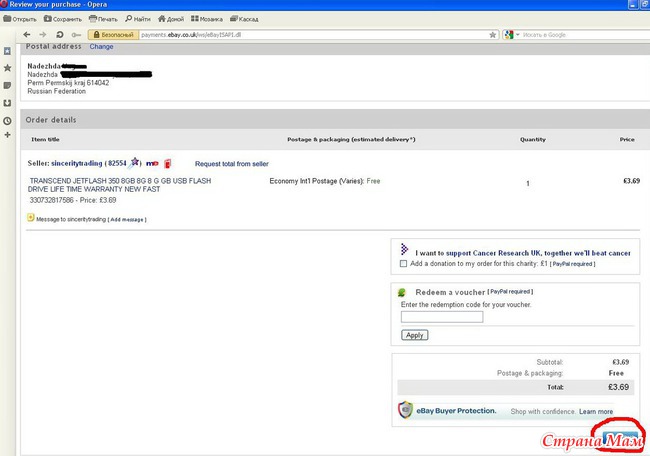The image size is (650, 456).
Task: Focus the Google search field
Action: pyautogui.click(x=585, y=35)
